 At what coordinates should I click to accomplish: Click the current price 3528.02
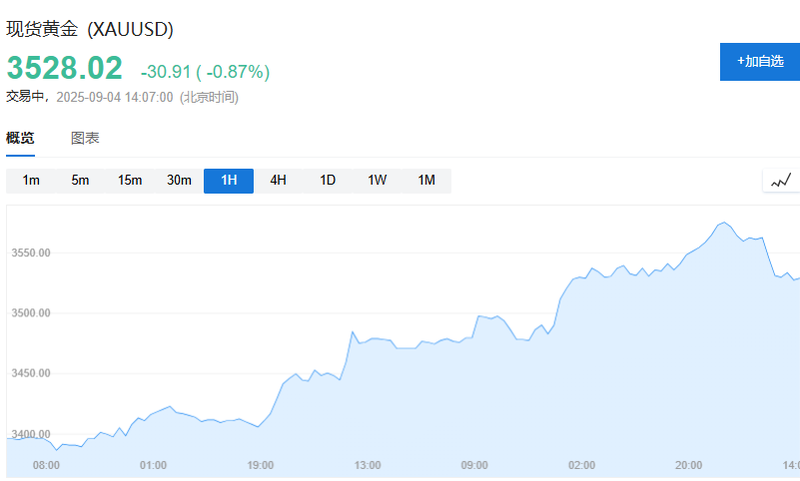tap(65, 68)
